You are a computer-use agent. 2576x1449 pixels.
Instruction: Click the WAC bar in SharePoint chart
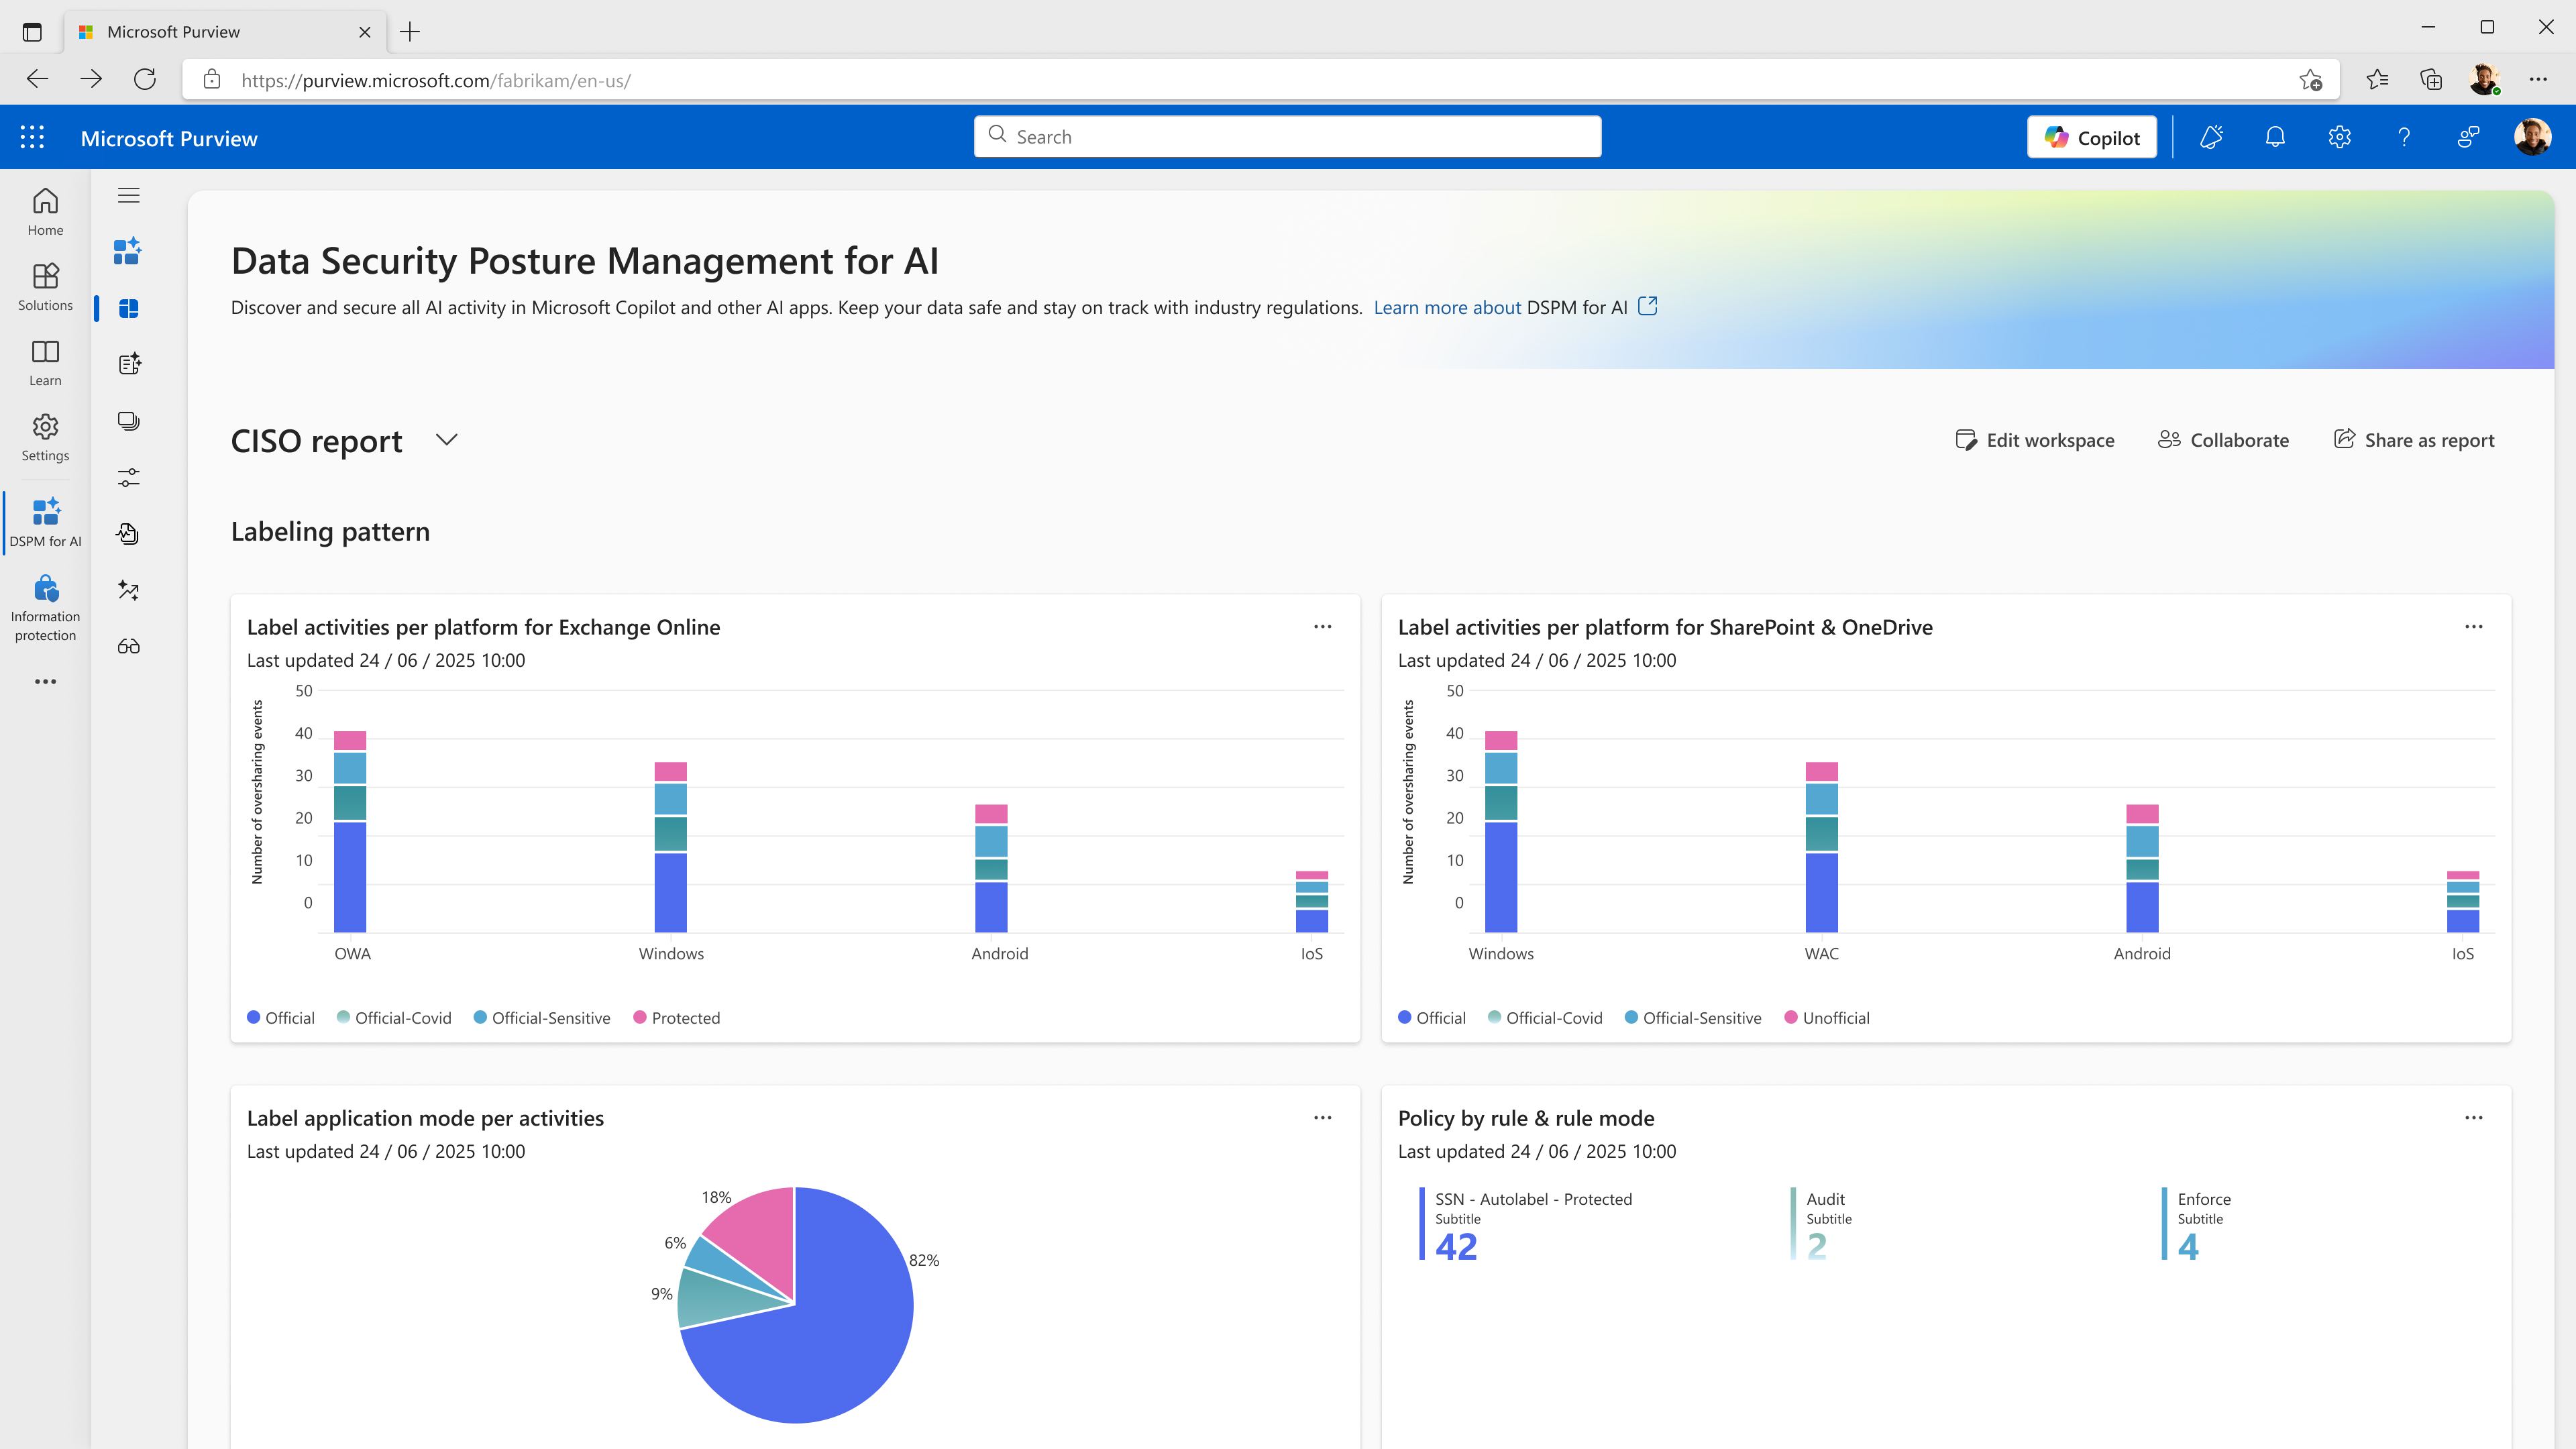[1822, 847]
